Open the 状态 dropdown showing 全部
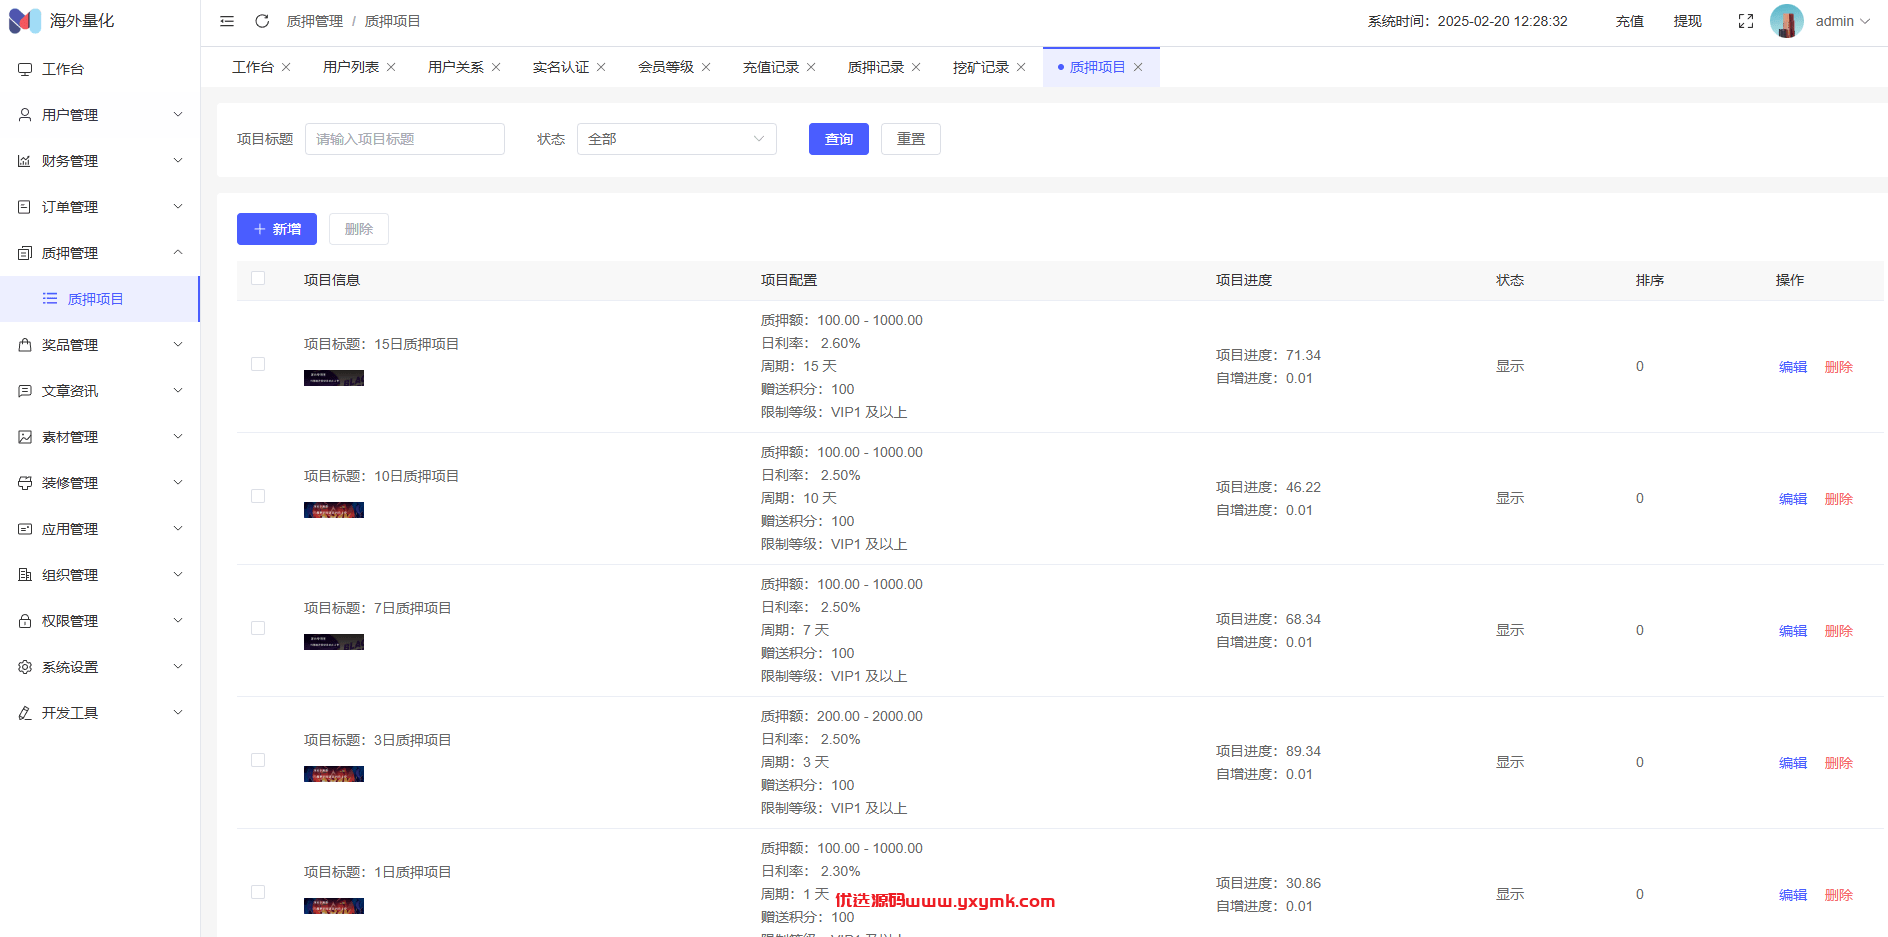This screenshot has height=937, width=1888. (x=677, y=139)
